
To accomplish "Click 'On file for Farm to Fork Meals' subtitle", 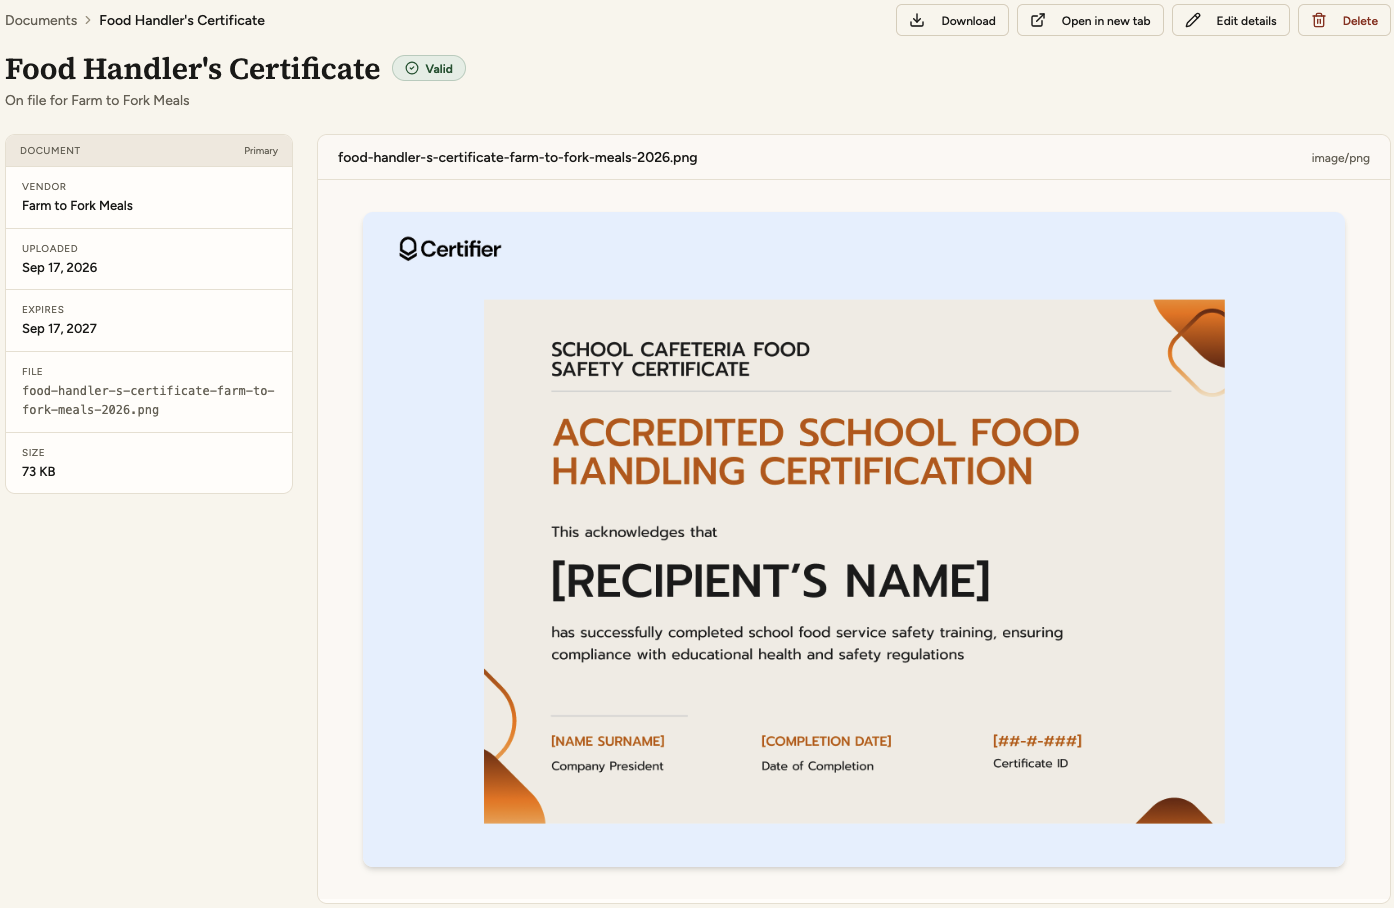I will click(x=97, y=100).
